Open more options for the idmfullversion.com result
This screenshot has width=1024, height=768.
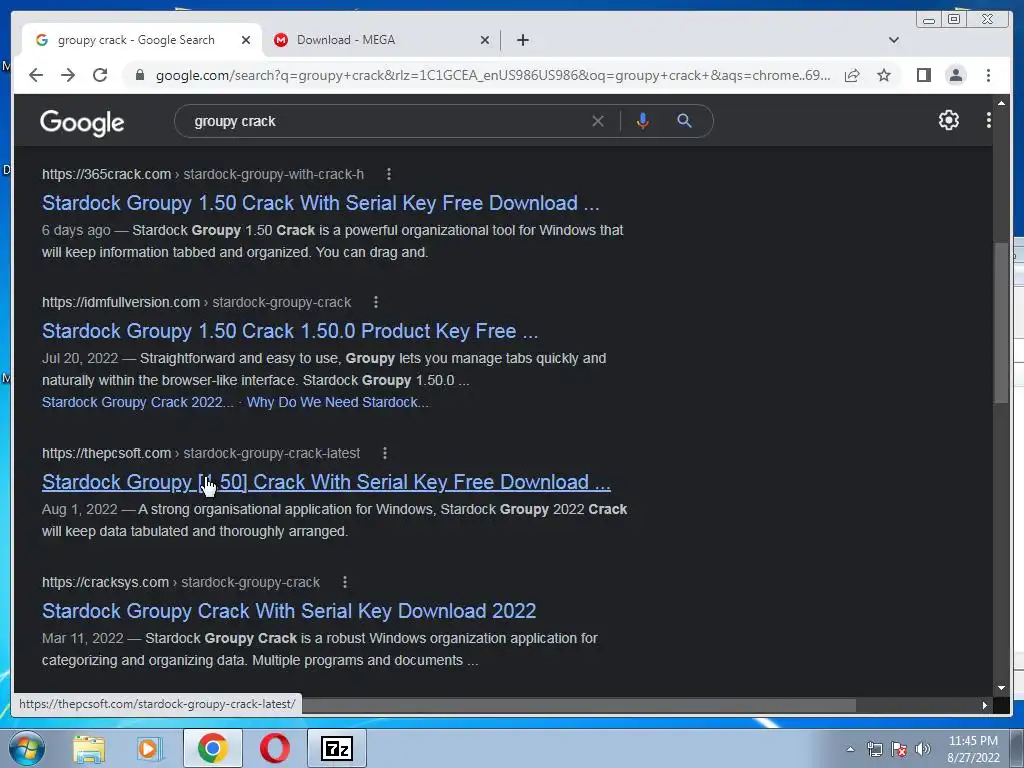(376, 302)
